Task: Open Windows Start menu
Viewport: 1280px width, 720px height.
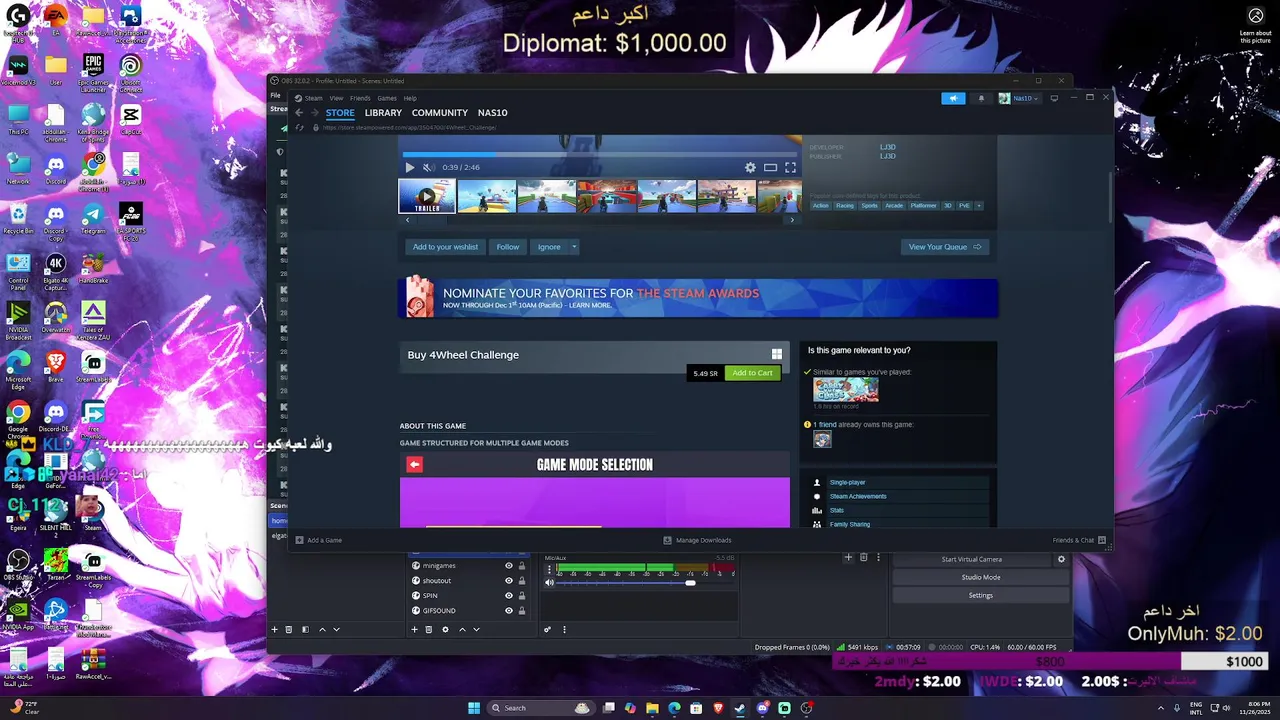Action: (474, 708)
